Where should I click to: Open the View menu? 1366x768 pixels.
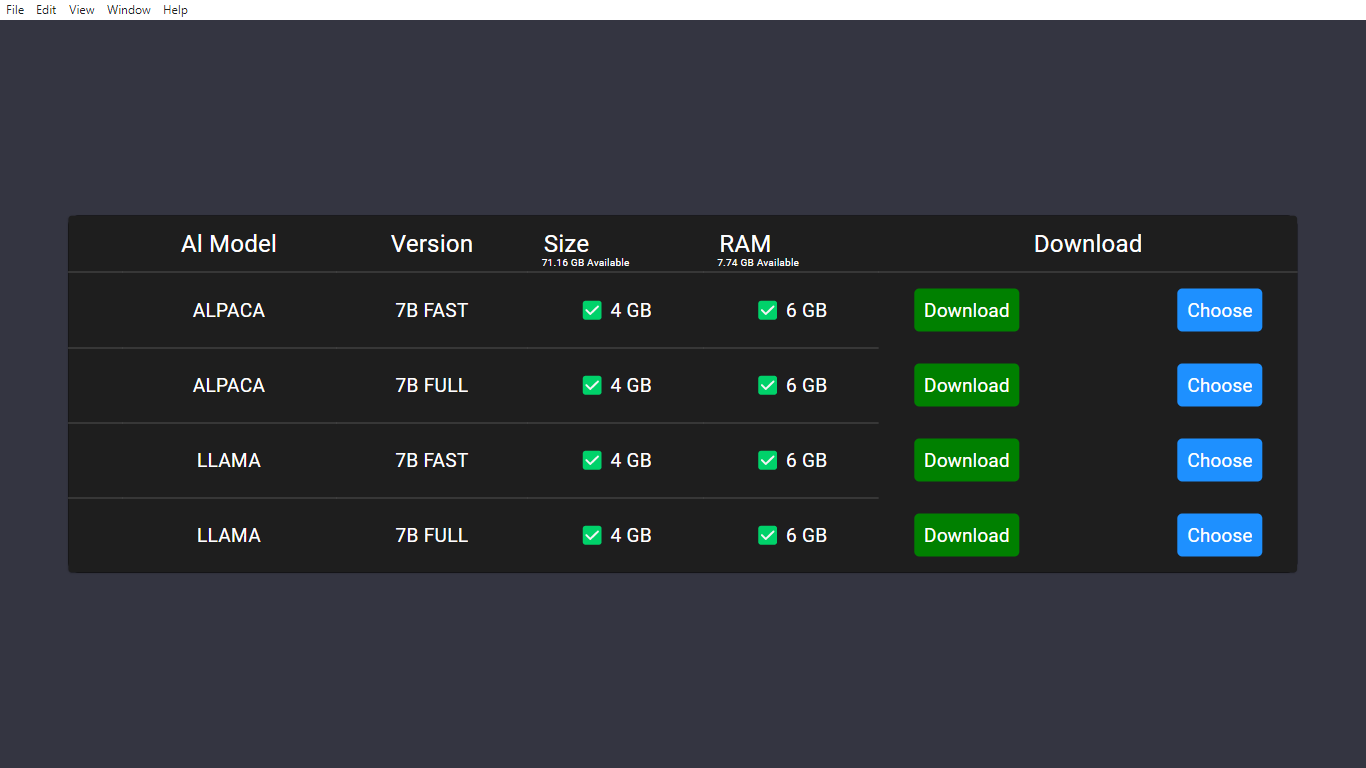pyautogui.click(x=82, y=10)
